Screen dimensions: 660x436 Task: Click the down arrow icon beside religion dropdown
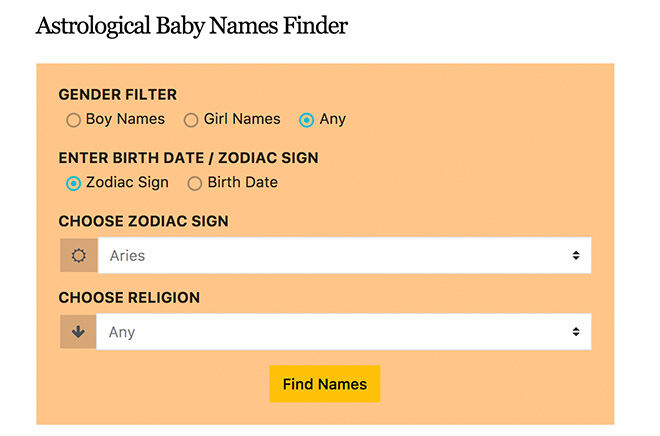[x=78, y=332]
